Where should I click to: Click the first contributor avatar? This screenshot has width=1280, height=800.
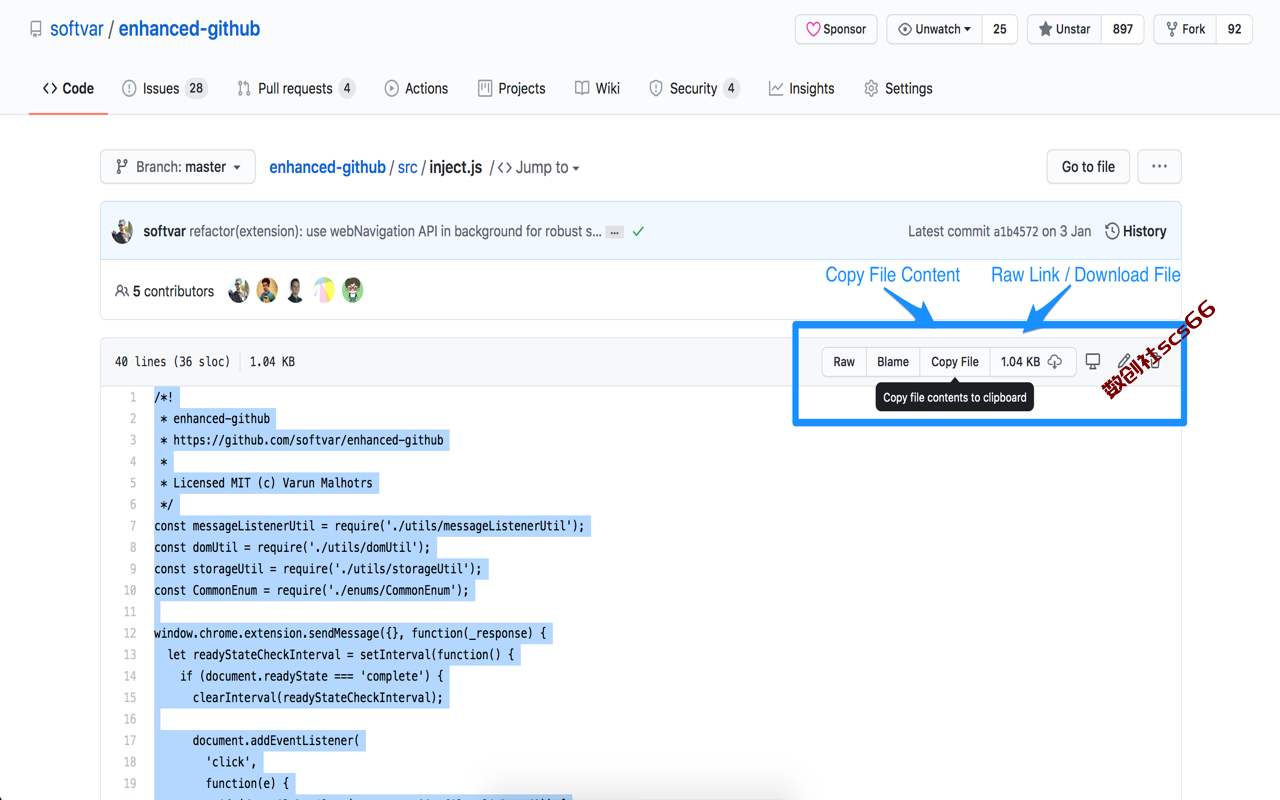pyautogui.click(x=238, y=290)
